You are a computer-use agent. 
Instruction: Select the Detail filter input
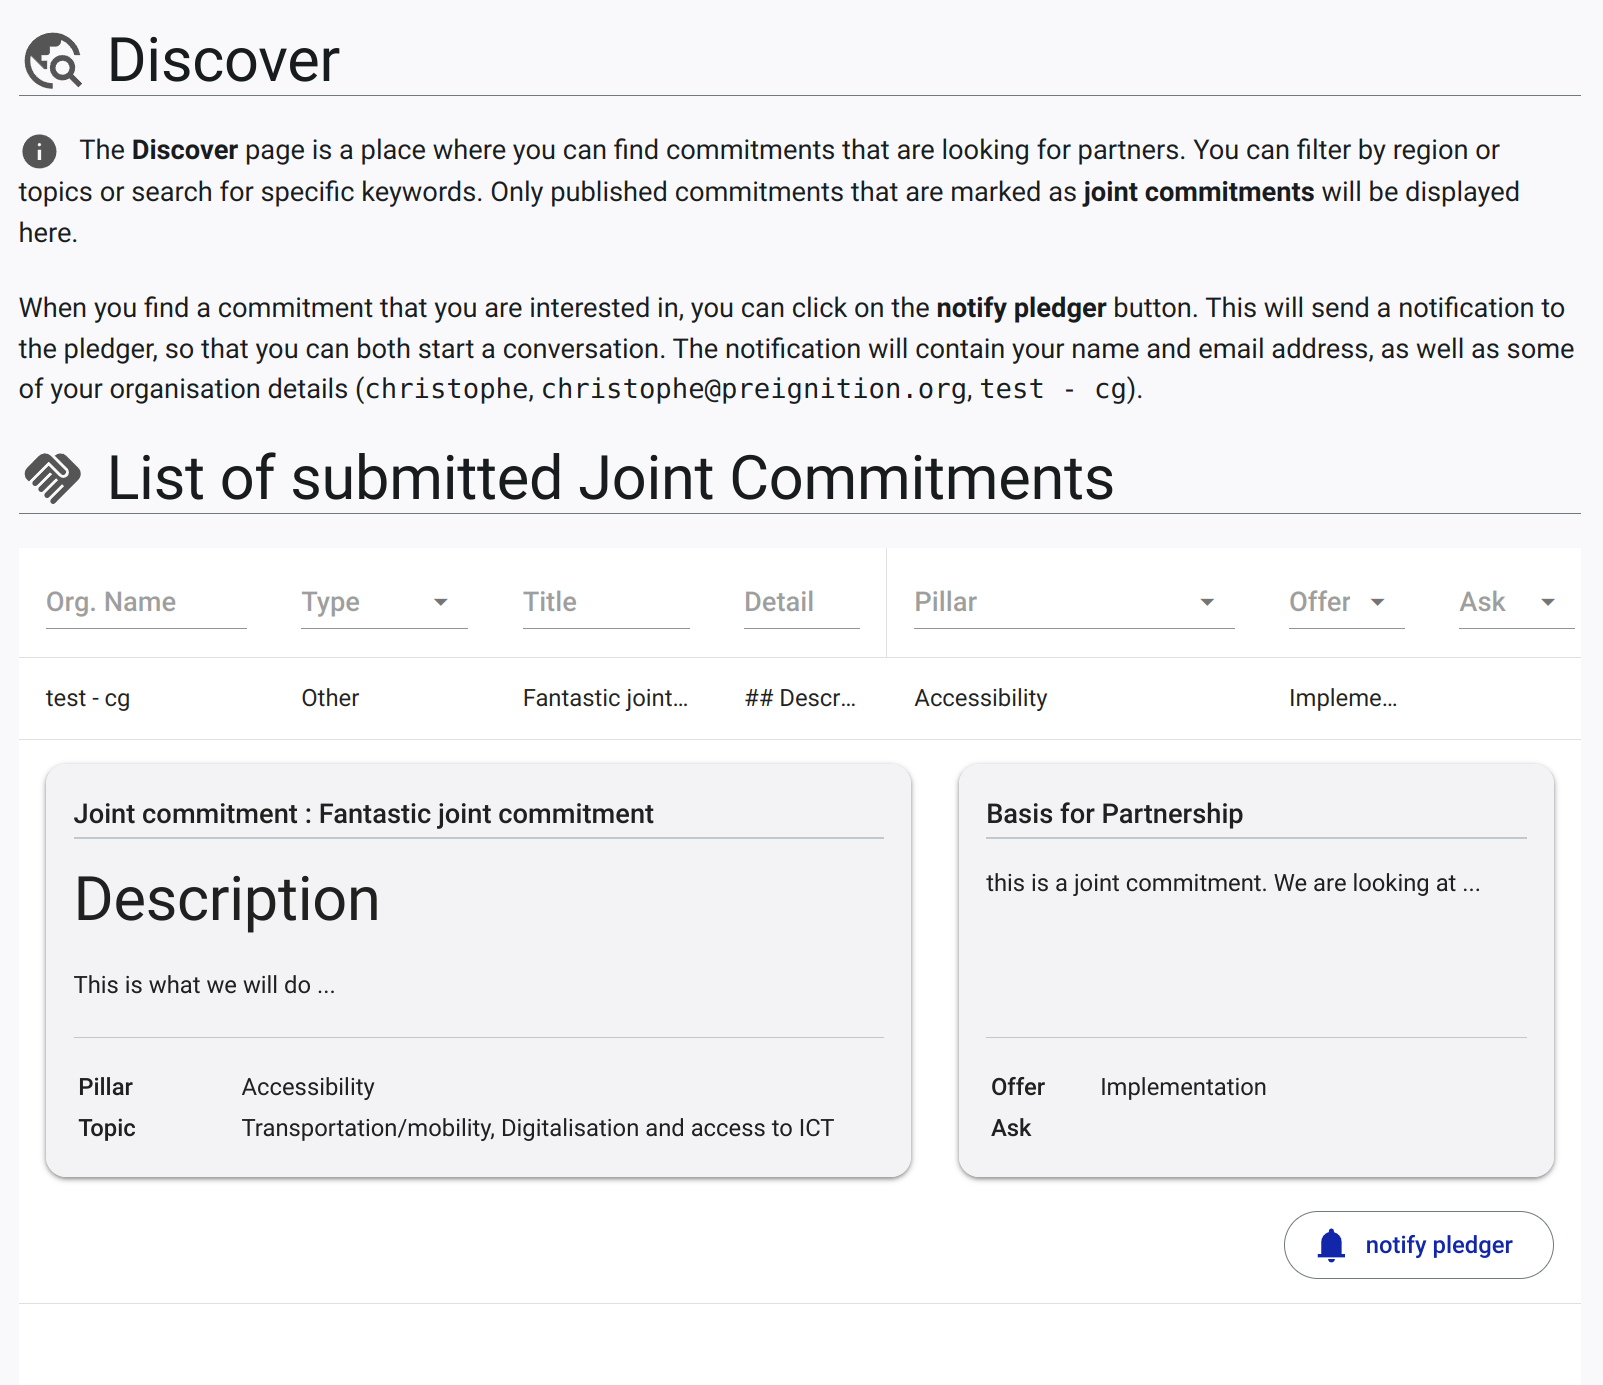tap(802, 602)
